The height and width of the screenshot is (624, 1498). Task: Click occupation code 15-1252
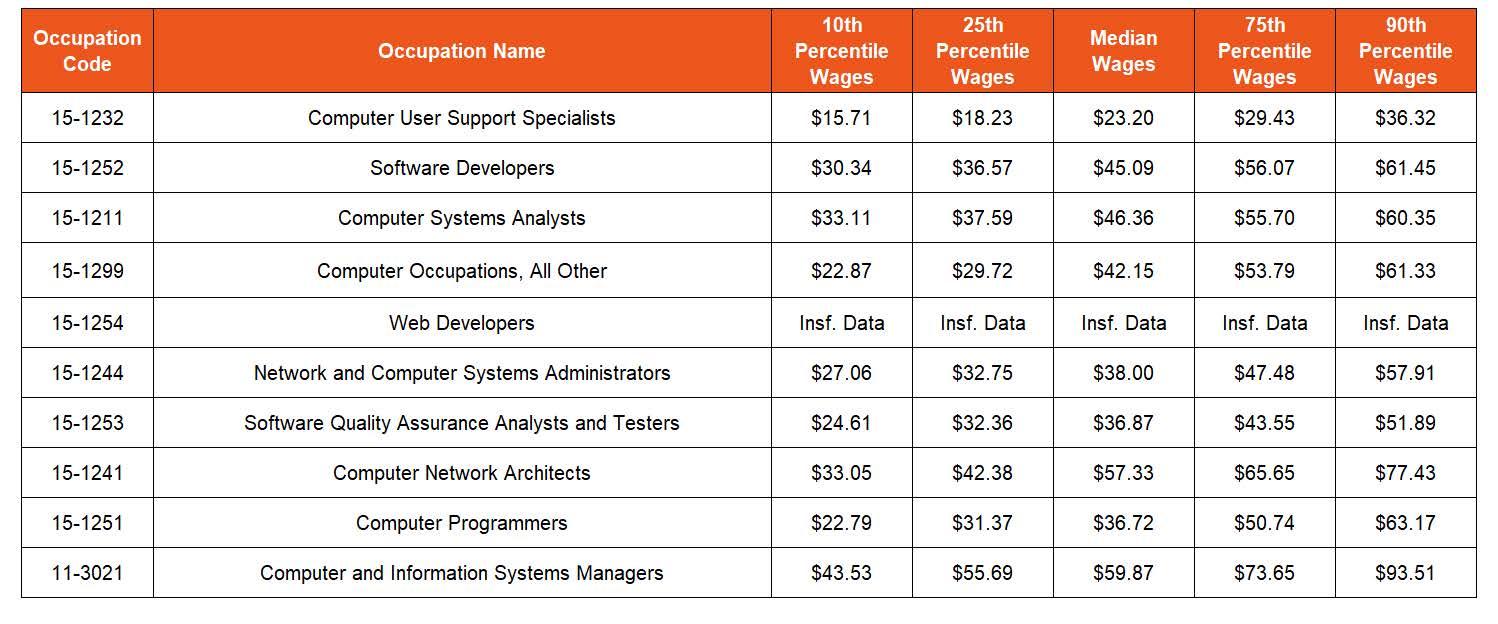point(87,168)
